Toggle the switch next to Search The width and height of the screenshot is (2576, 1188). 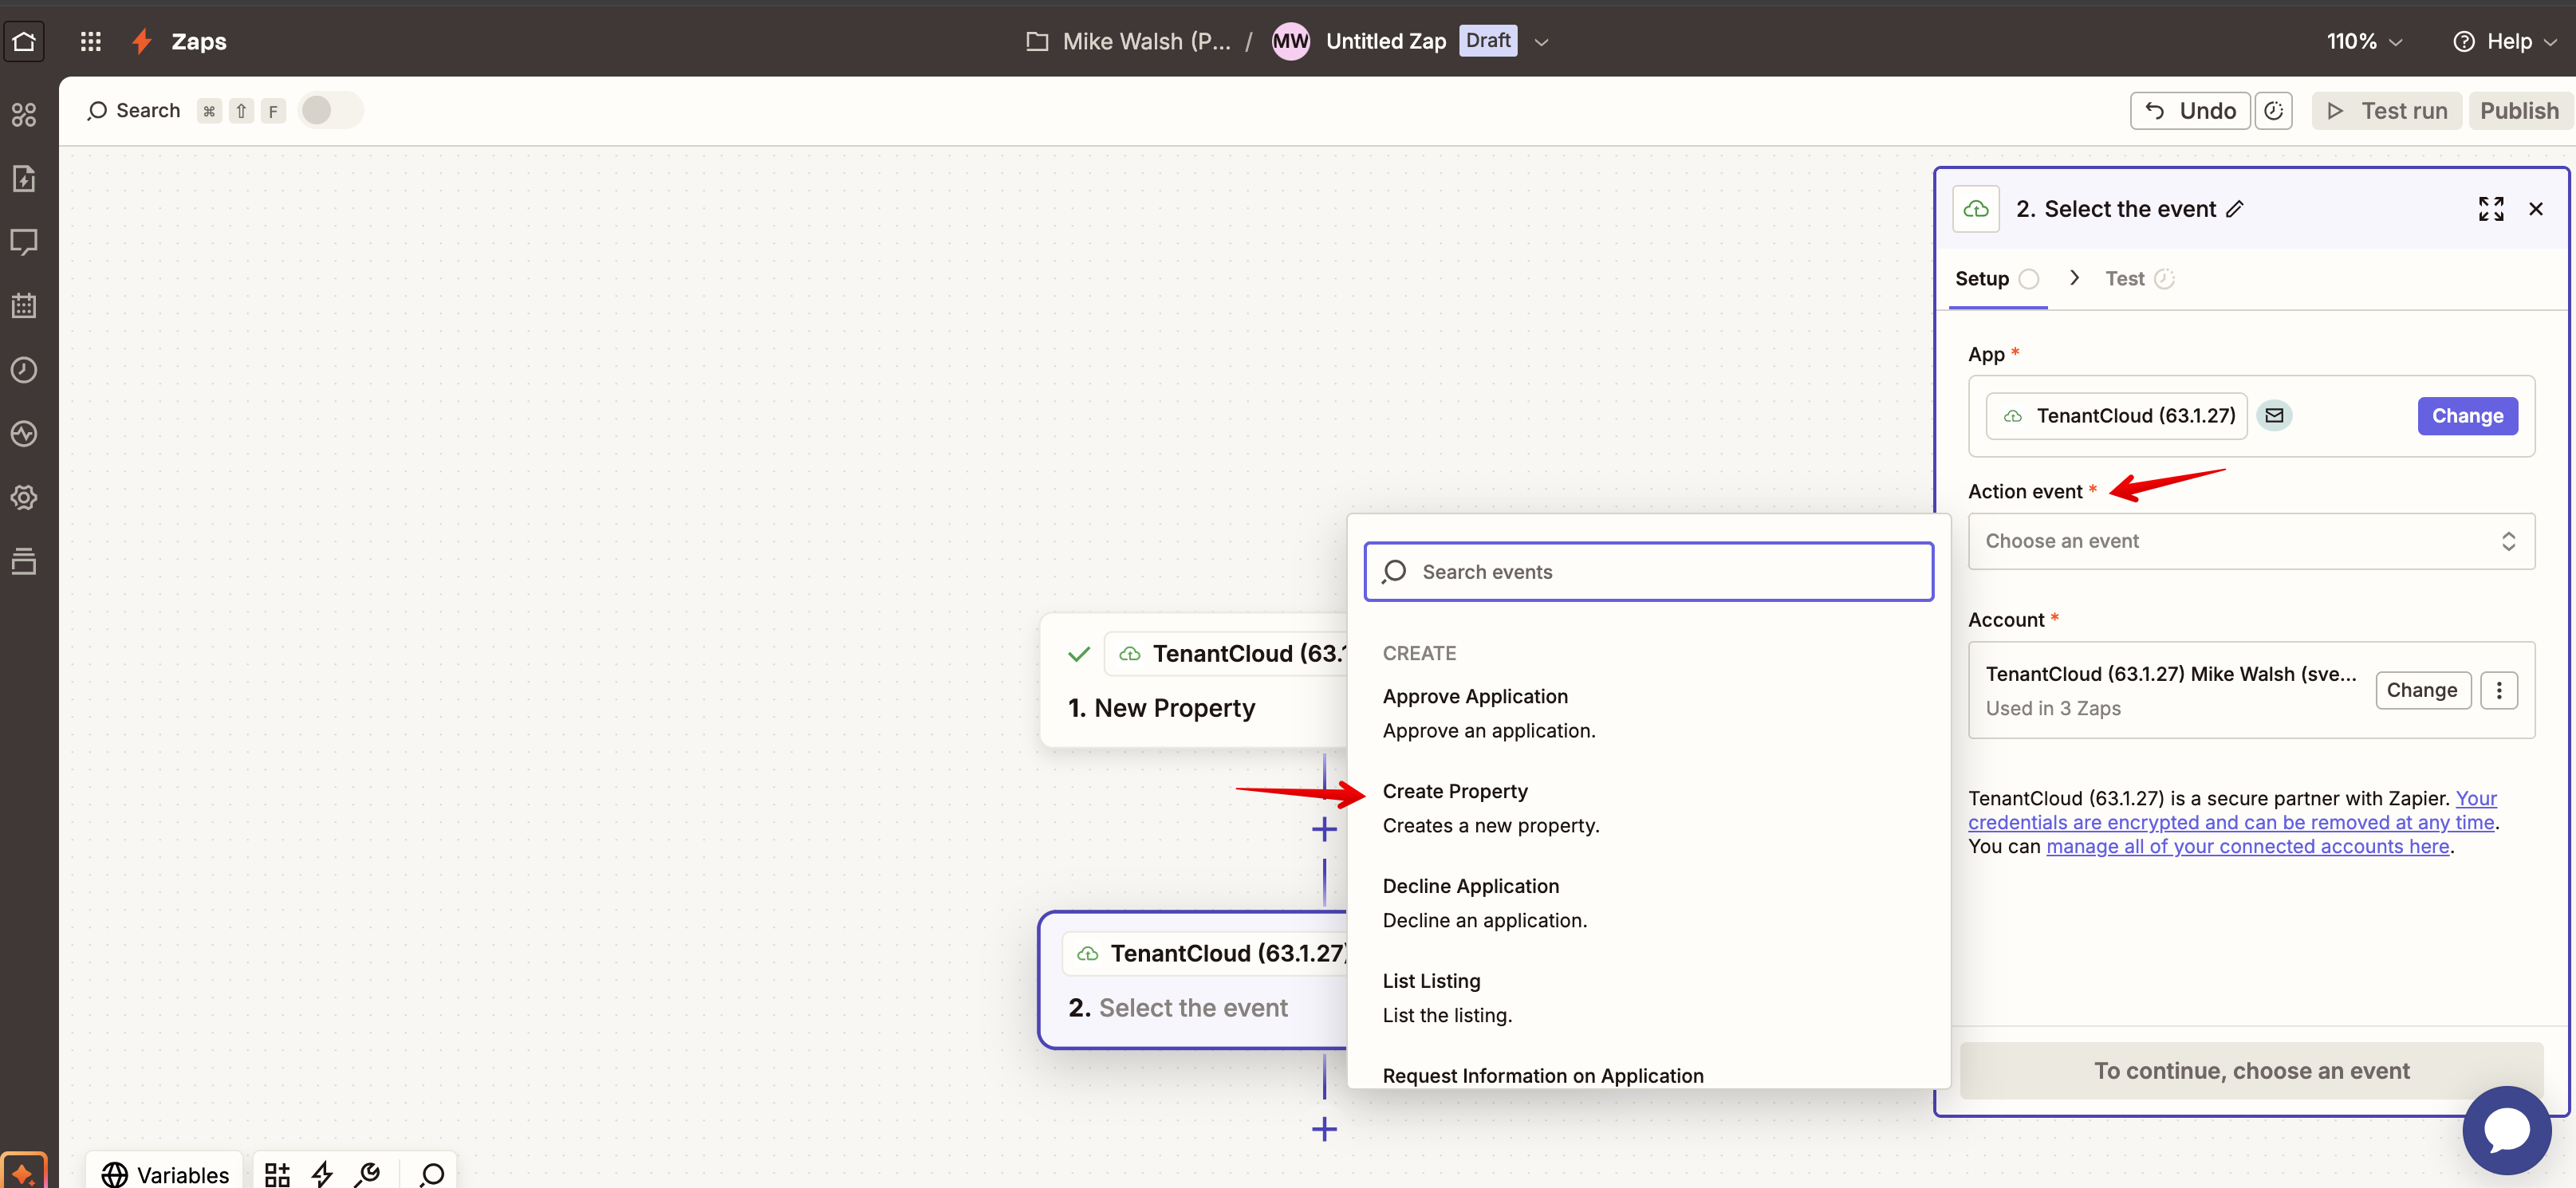click(331, 110)
